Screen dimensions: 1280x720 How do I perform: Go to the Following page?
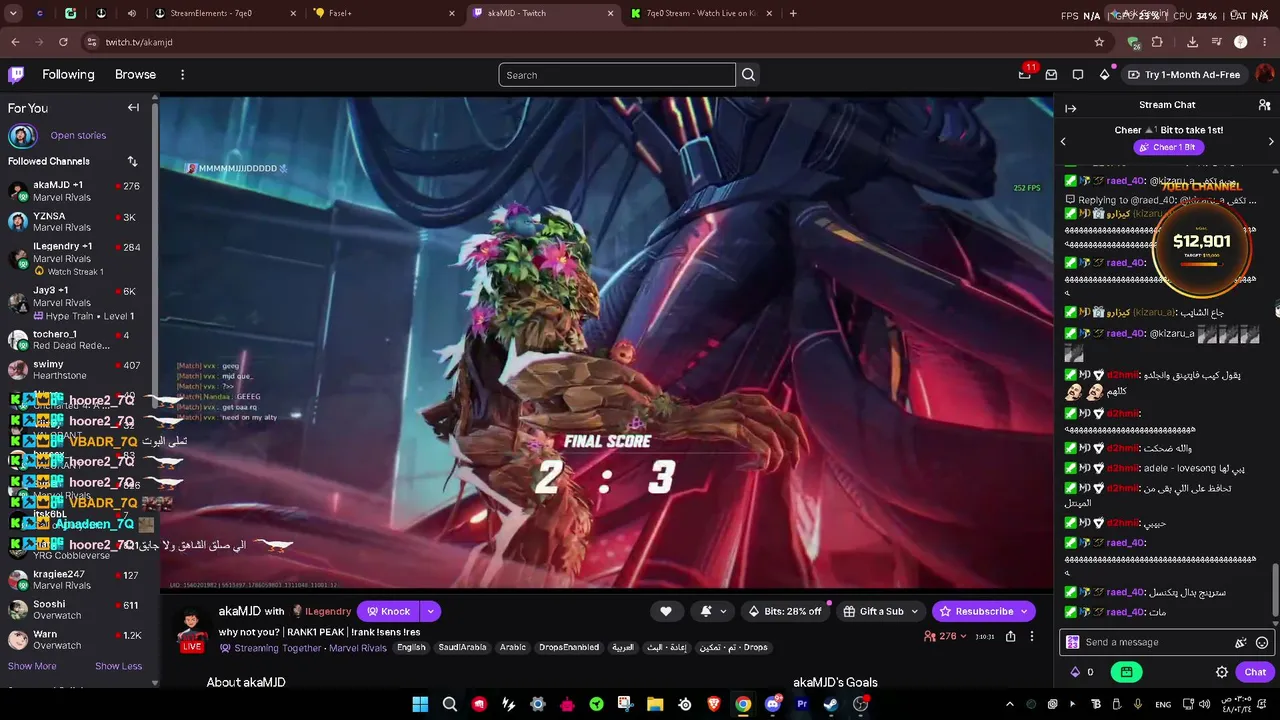click(x=68, y=75)
